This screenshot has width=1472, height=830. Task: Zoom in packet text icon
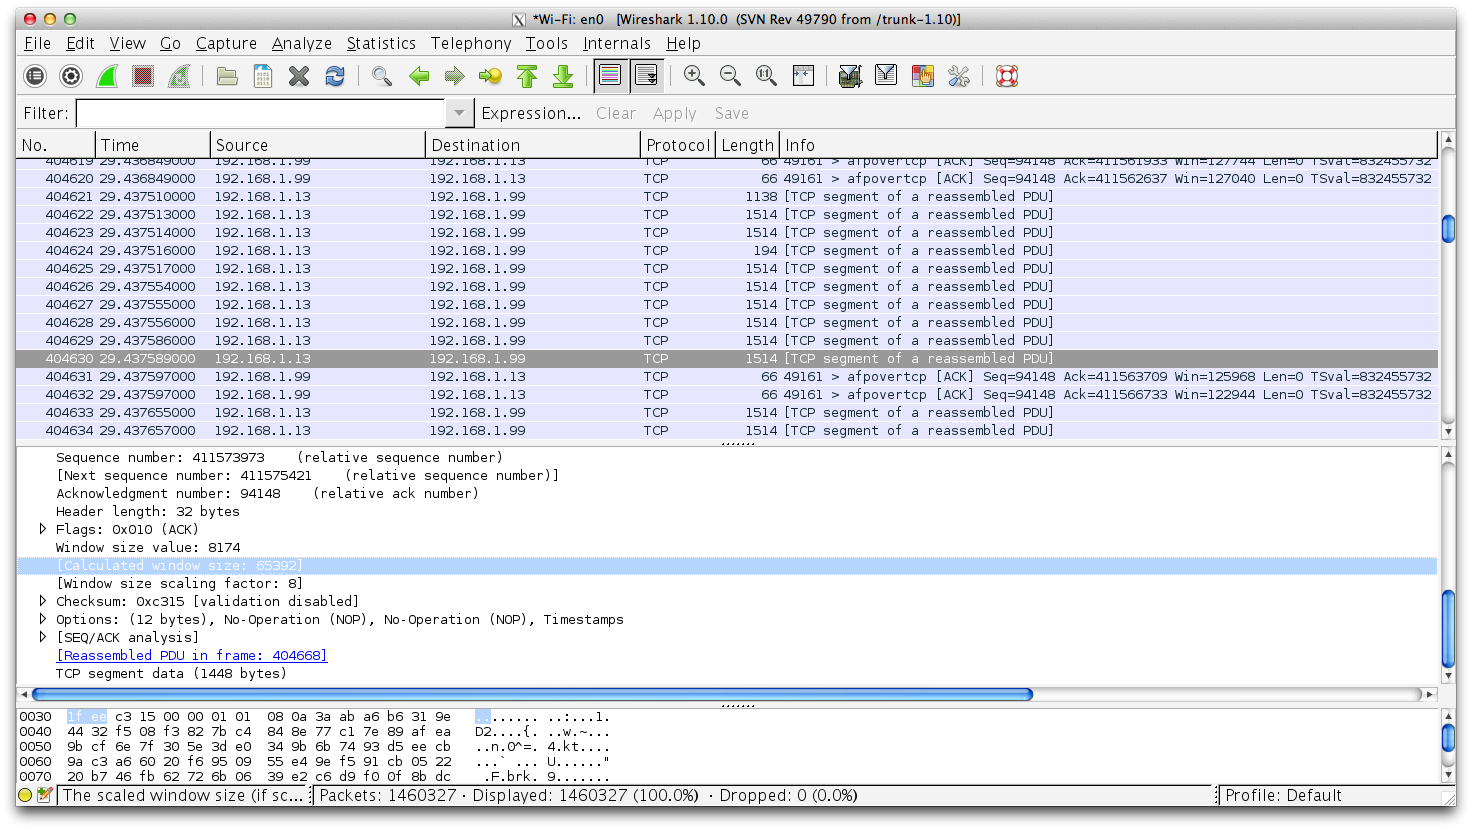(694, 76)
